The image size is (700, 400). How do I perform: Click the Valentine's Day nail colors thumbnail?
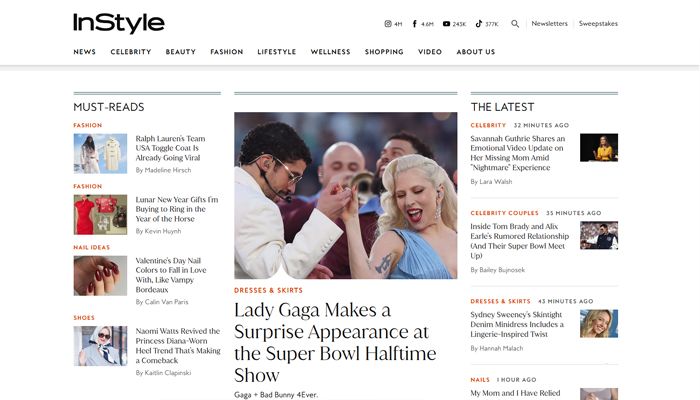click(100, 275)
